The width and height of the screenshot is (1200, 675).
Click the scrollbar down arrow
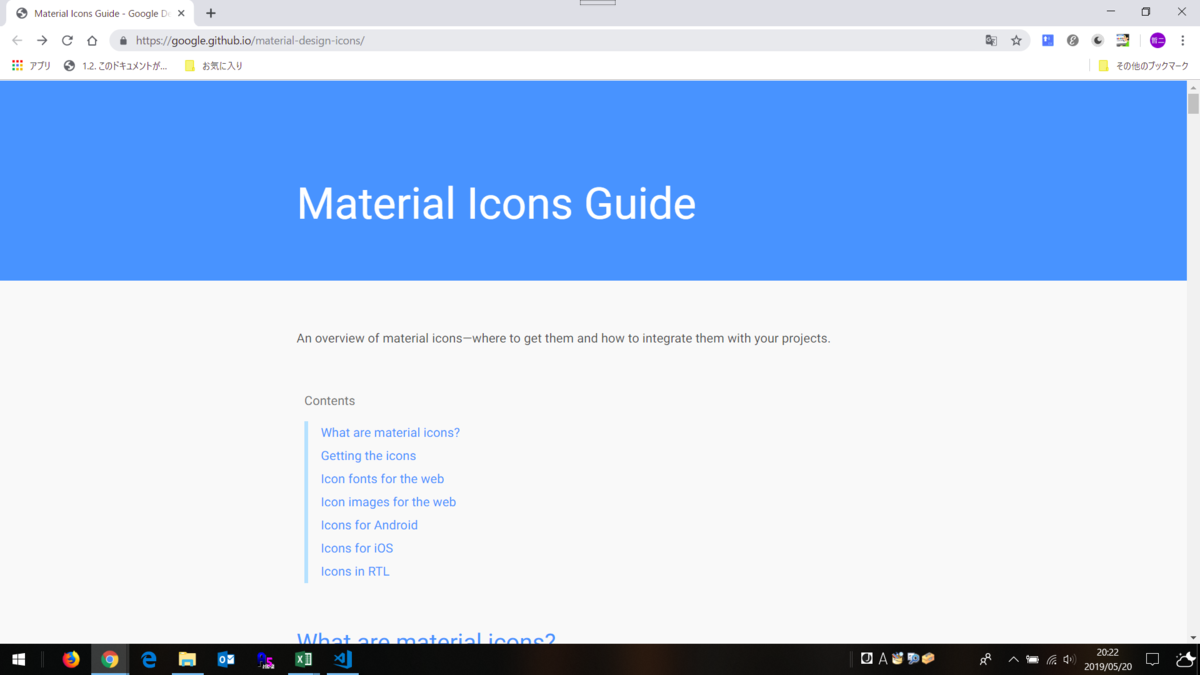coord(1193,637)
